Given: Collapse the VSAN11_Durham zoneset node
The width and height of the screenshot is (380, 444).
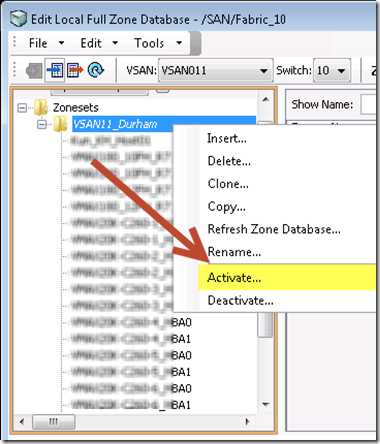Looking at the screenshot, I should pyautogui.click(x=42, y=124).
